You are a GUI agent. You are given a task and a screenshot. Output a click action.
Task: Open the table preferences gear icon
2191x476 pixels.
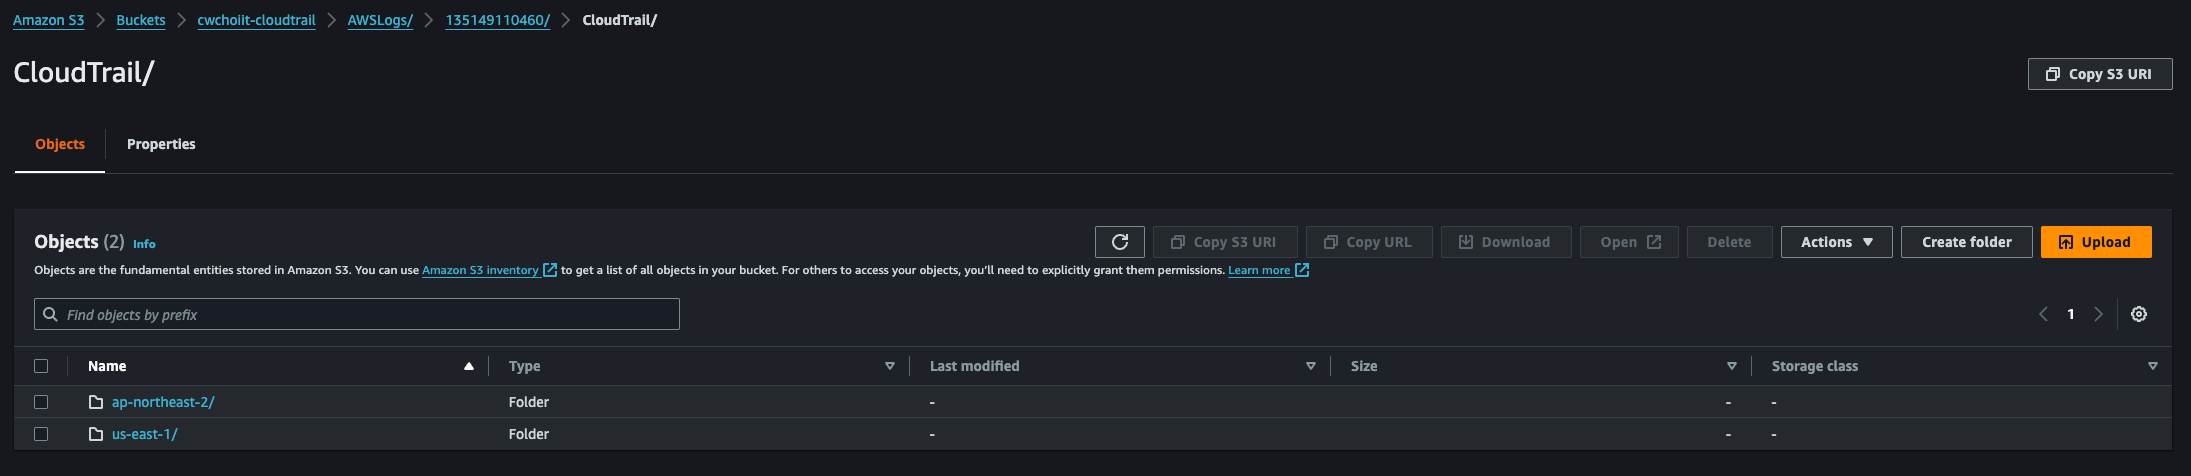point(2139,314)
